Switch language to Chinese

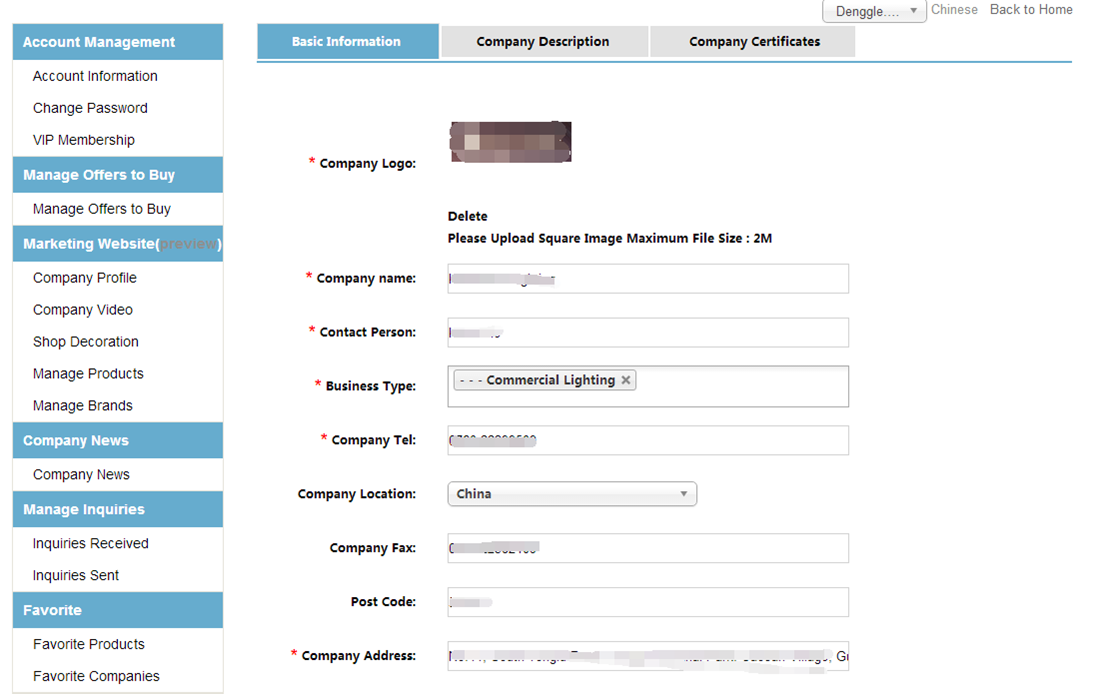pyautogui.click(x=954, y=10)
